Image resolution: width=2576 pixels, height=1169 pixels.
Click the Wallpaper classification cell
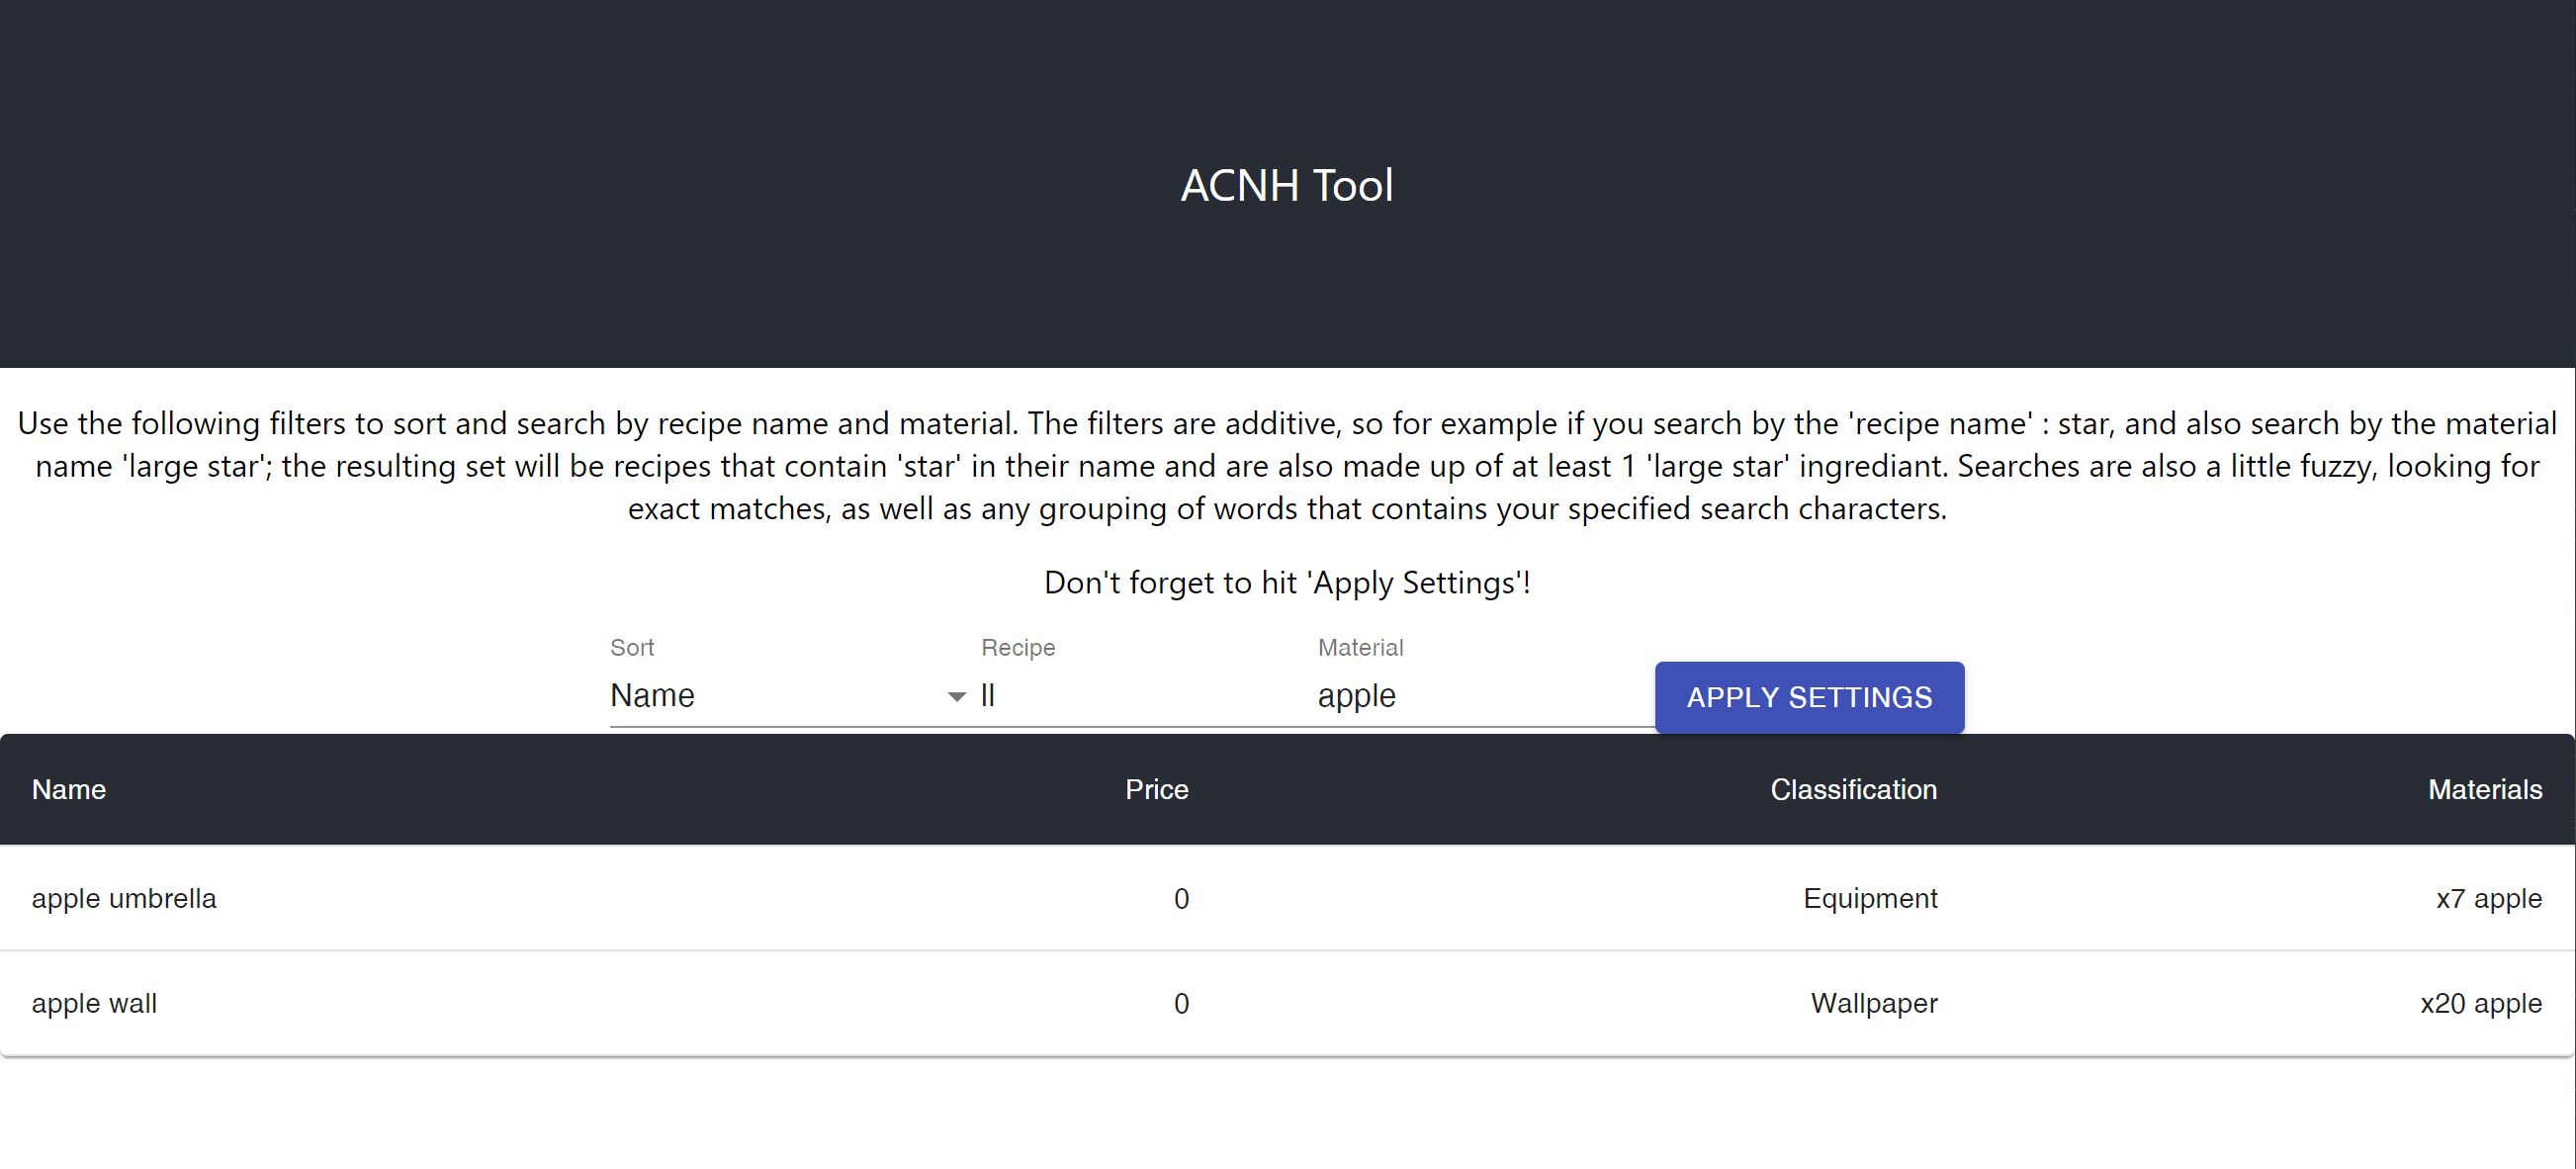[1873, 1004]
